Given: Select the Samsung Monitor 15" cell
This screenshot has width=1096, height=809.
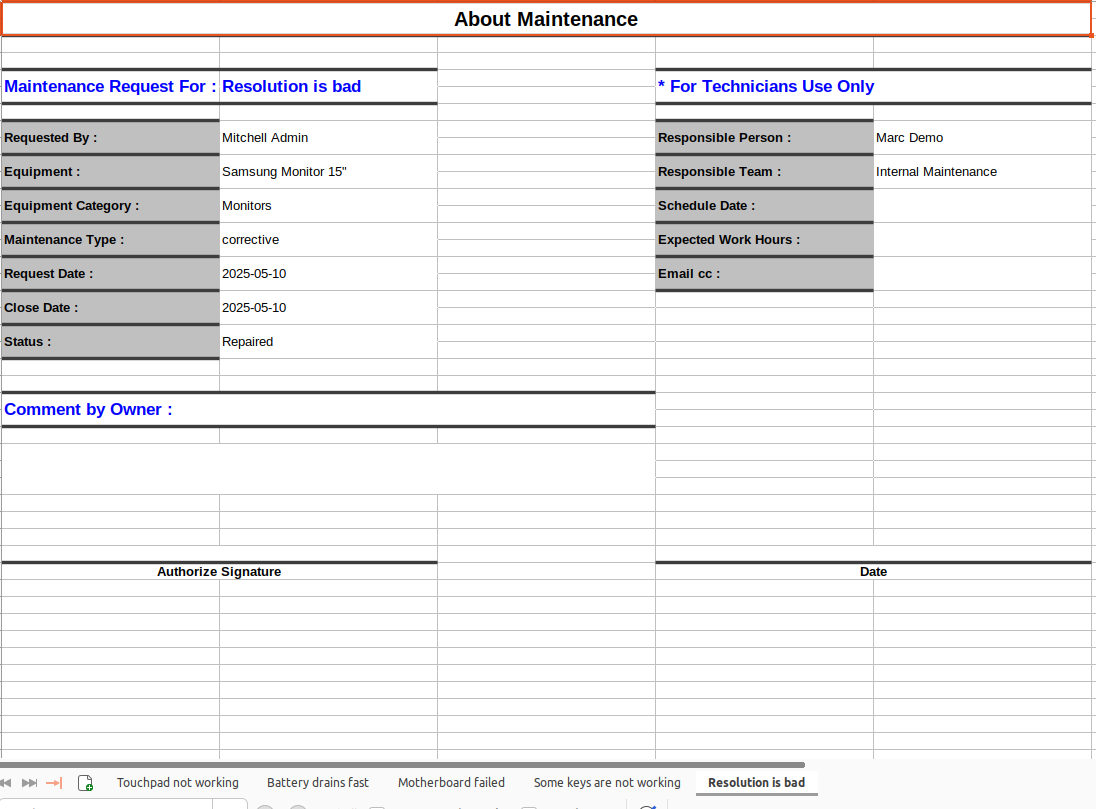Looking at the screenshot, I should tap(329, 172).
